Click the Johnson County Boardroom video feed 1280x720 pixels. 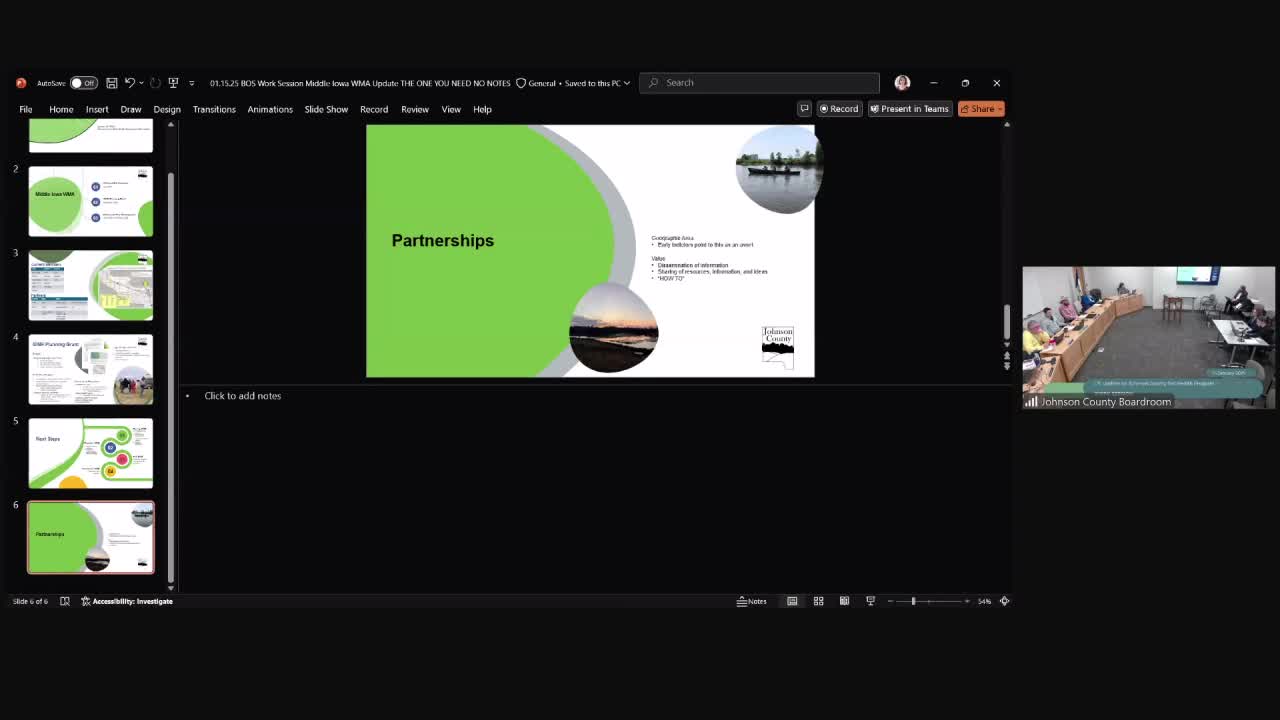click(x=1148, y=338)
